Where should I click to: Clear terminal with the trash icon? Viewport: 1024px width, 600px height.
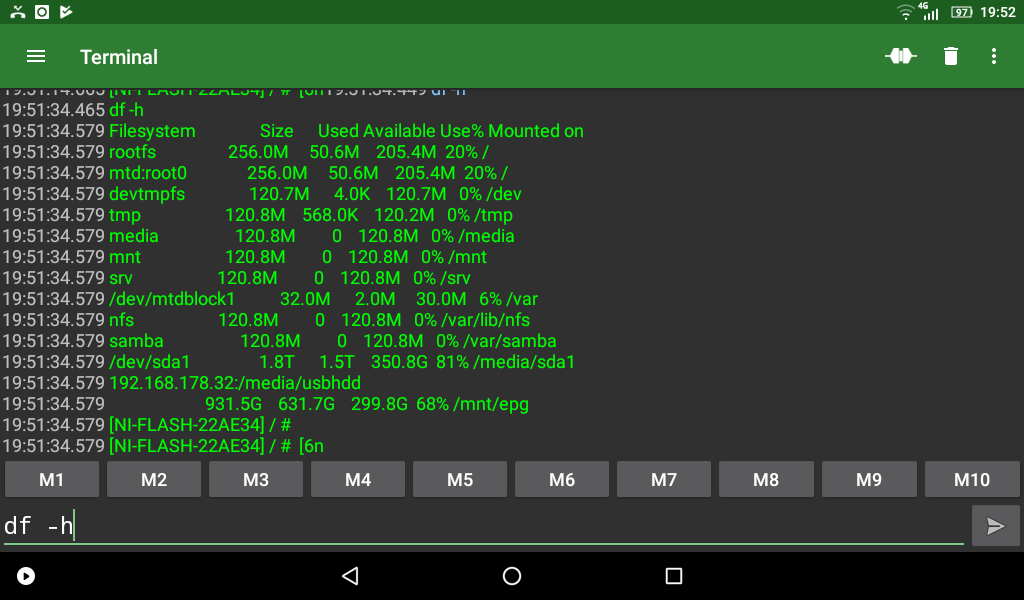[x=950, y=57]
